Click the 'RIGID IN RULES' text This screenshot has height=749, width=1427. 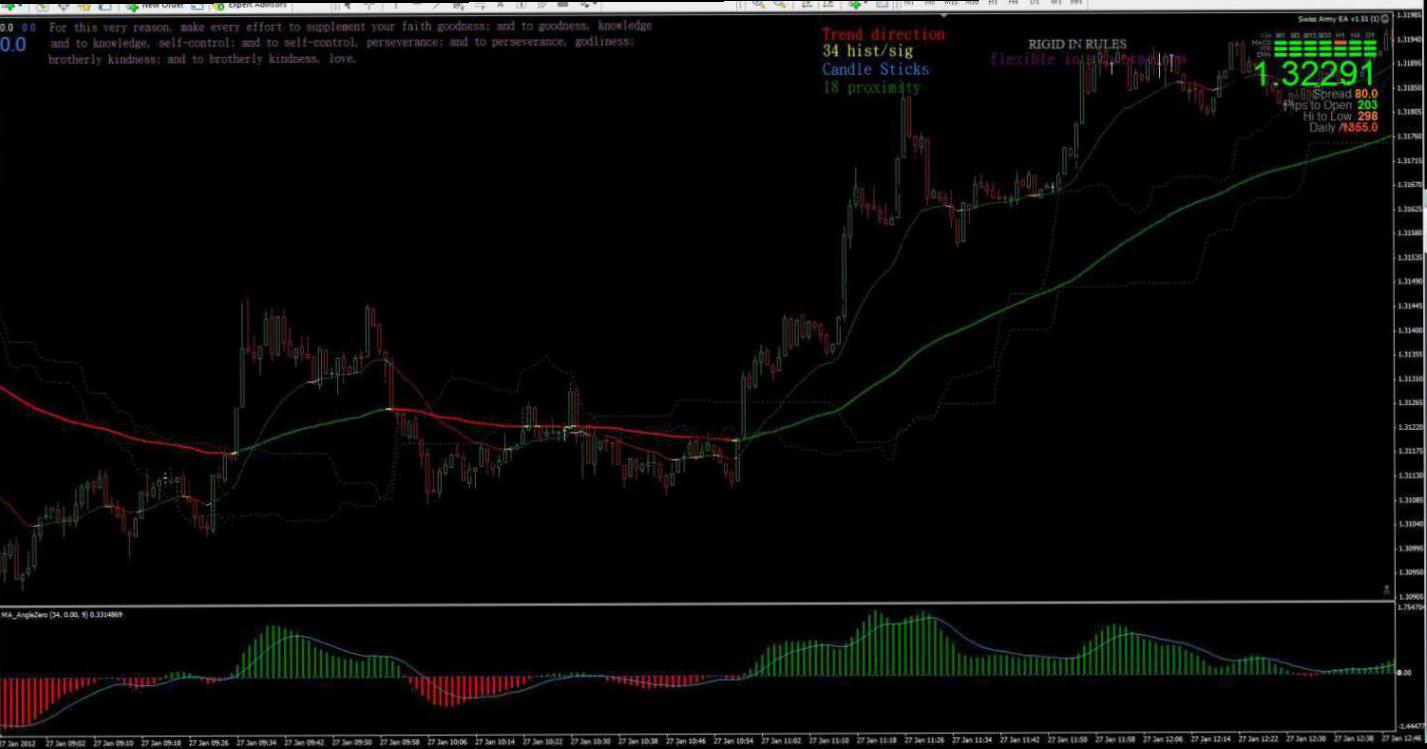point(1077,44)
